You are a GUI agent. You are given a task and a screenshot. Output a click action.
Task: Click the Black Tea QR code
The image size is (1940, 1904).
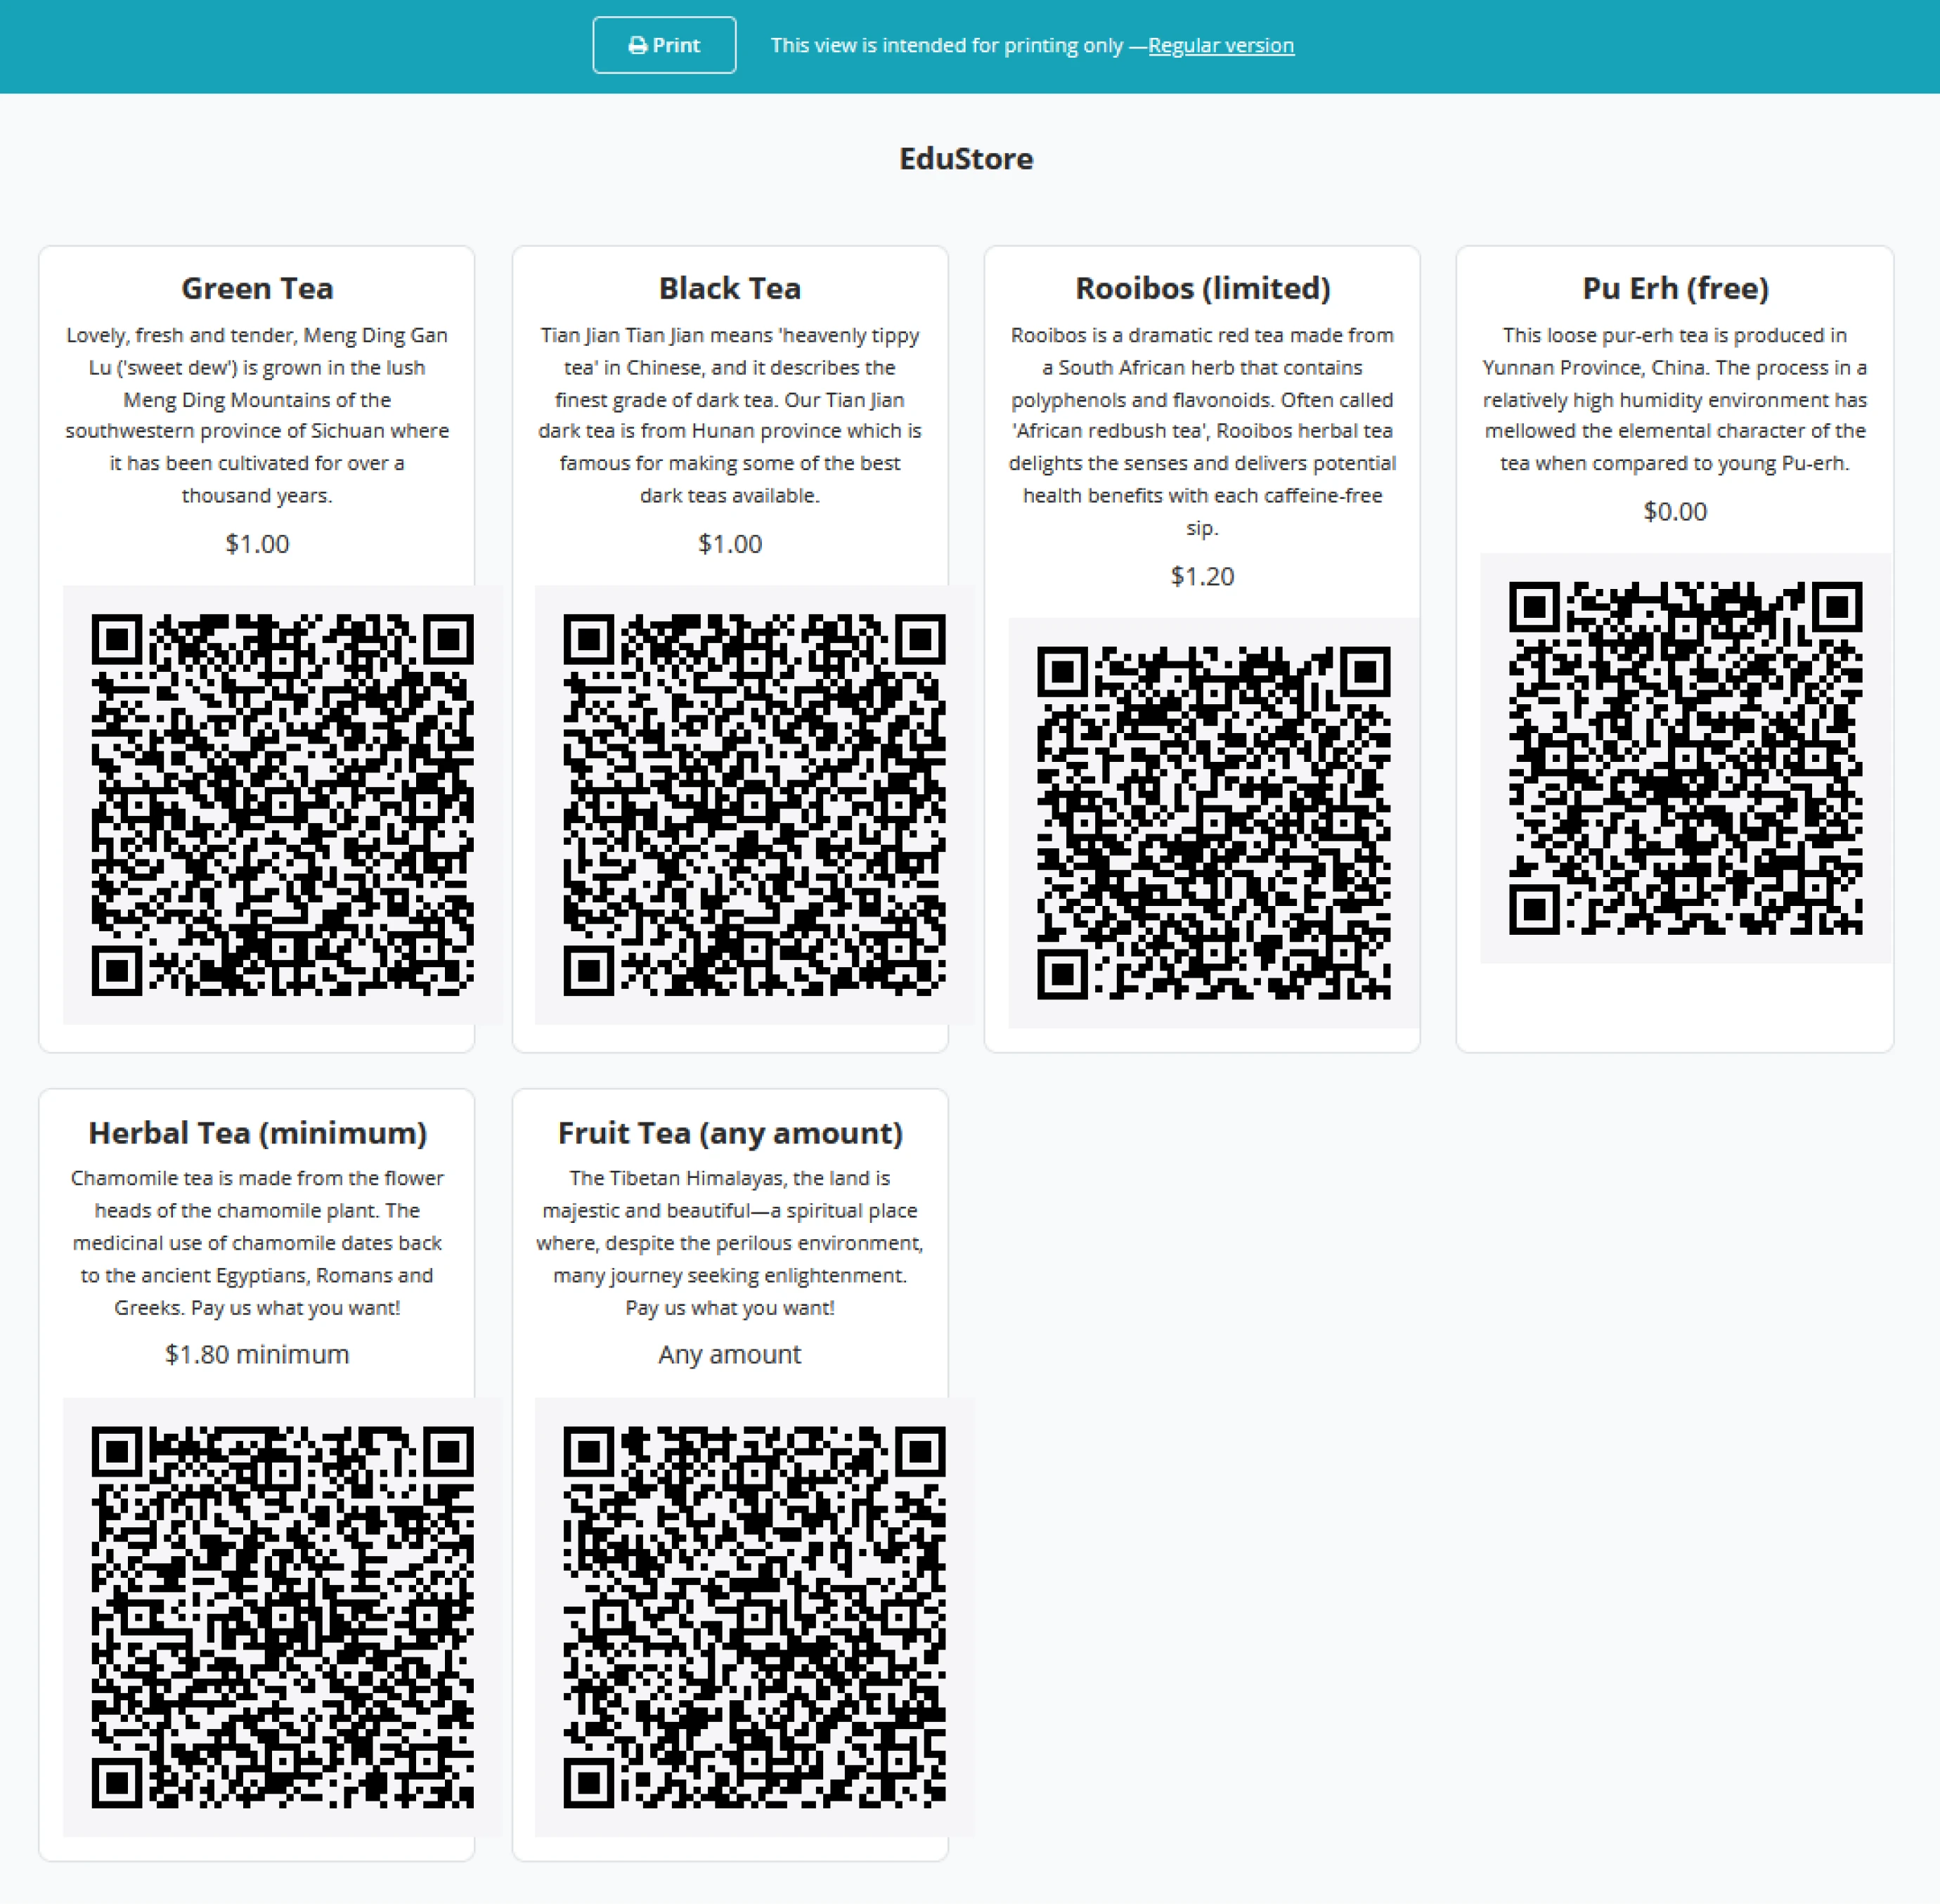point(754,804)
